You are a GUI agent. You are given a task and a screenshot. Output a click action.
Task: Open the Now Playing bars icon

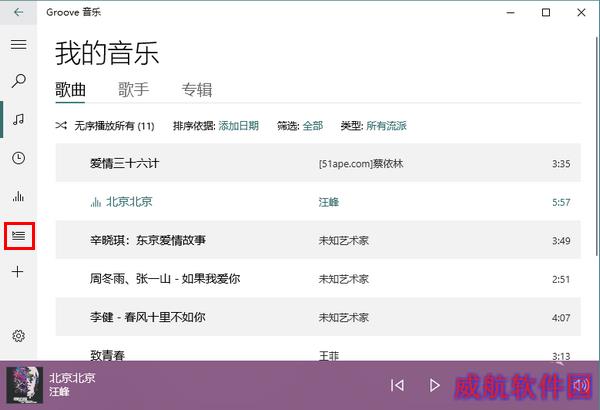coord(18,196)
